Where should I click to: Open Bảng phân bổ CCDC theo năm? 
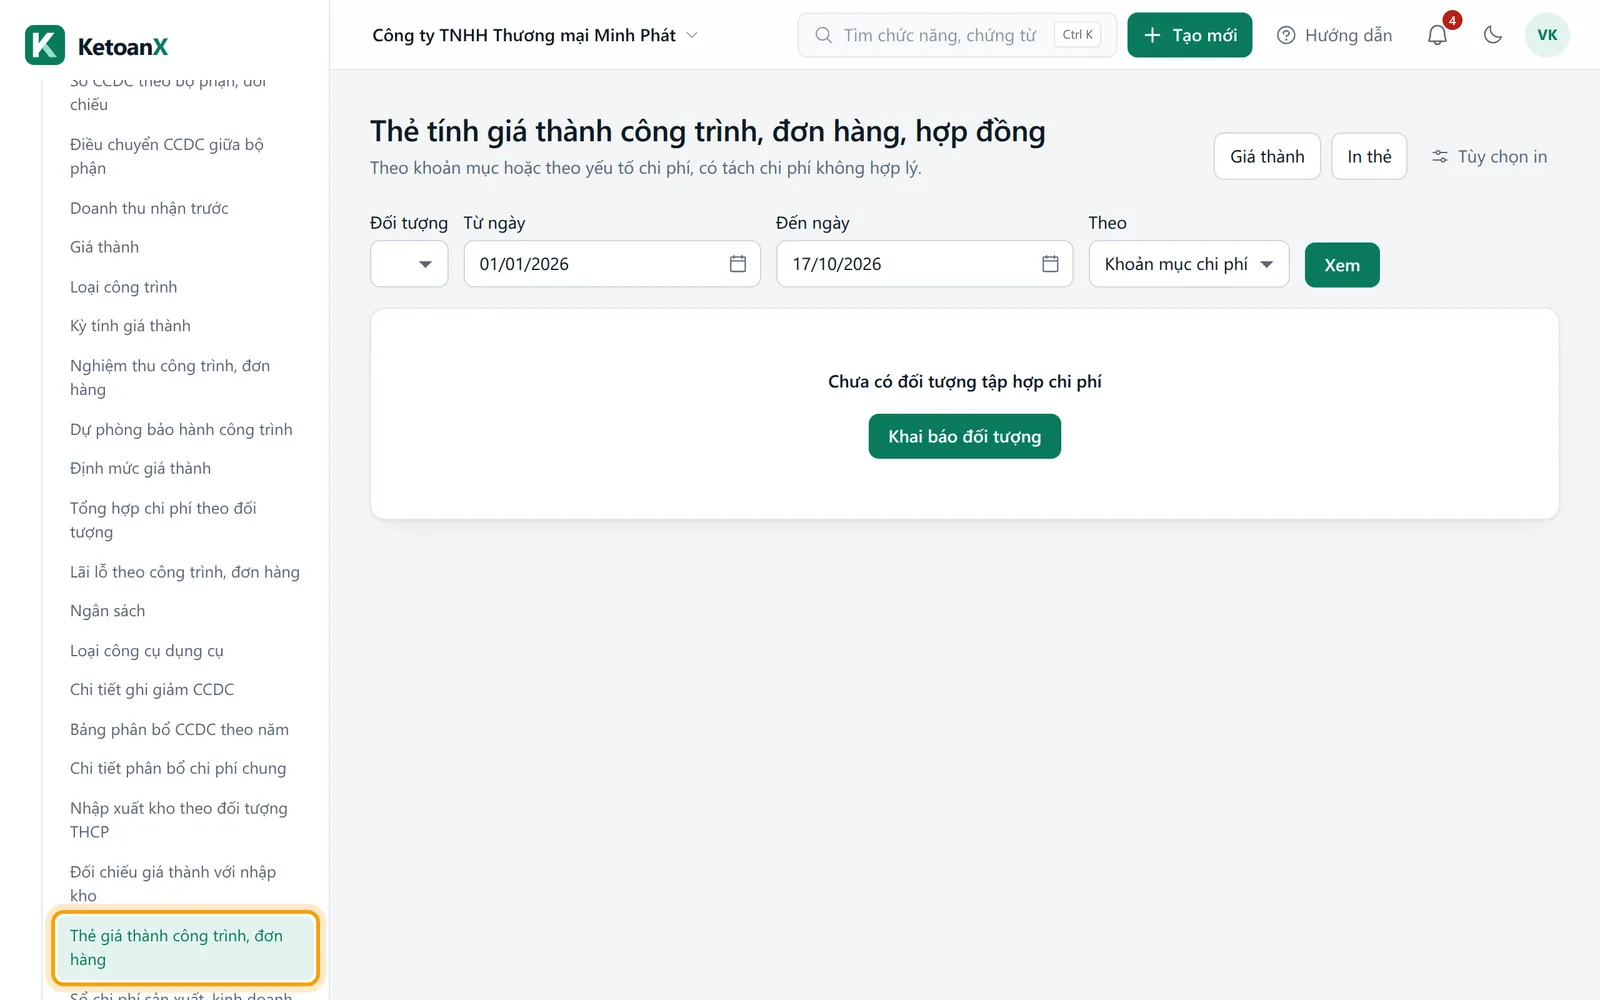point(184,729)
